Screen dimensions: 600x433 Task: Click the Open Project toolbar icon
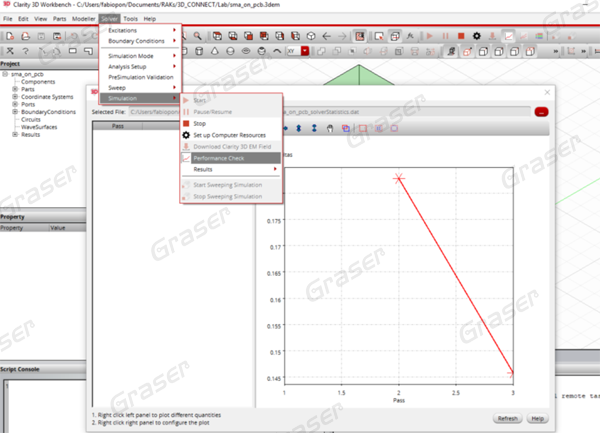[x=26, y=36]
